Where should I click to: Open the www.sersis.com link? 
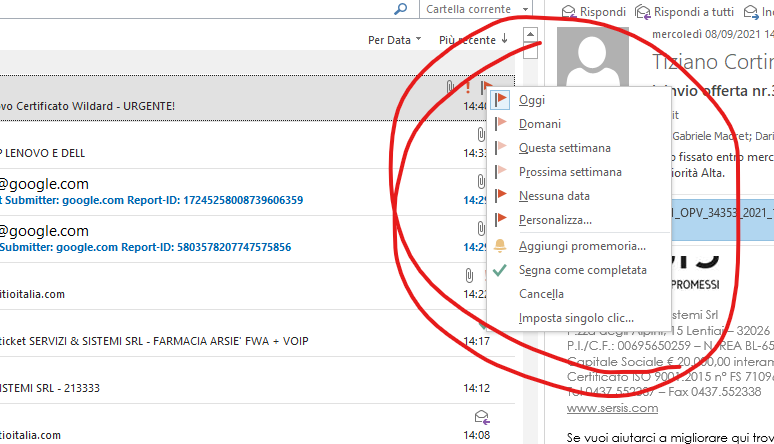(612, 408)
